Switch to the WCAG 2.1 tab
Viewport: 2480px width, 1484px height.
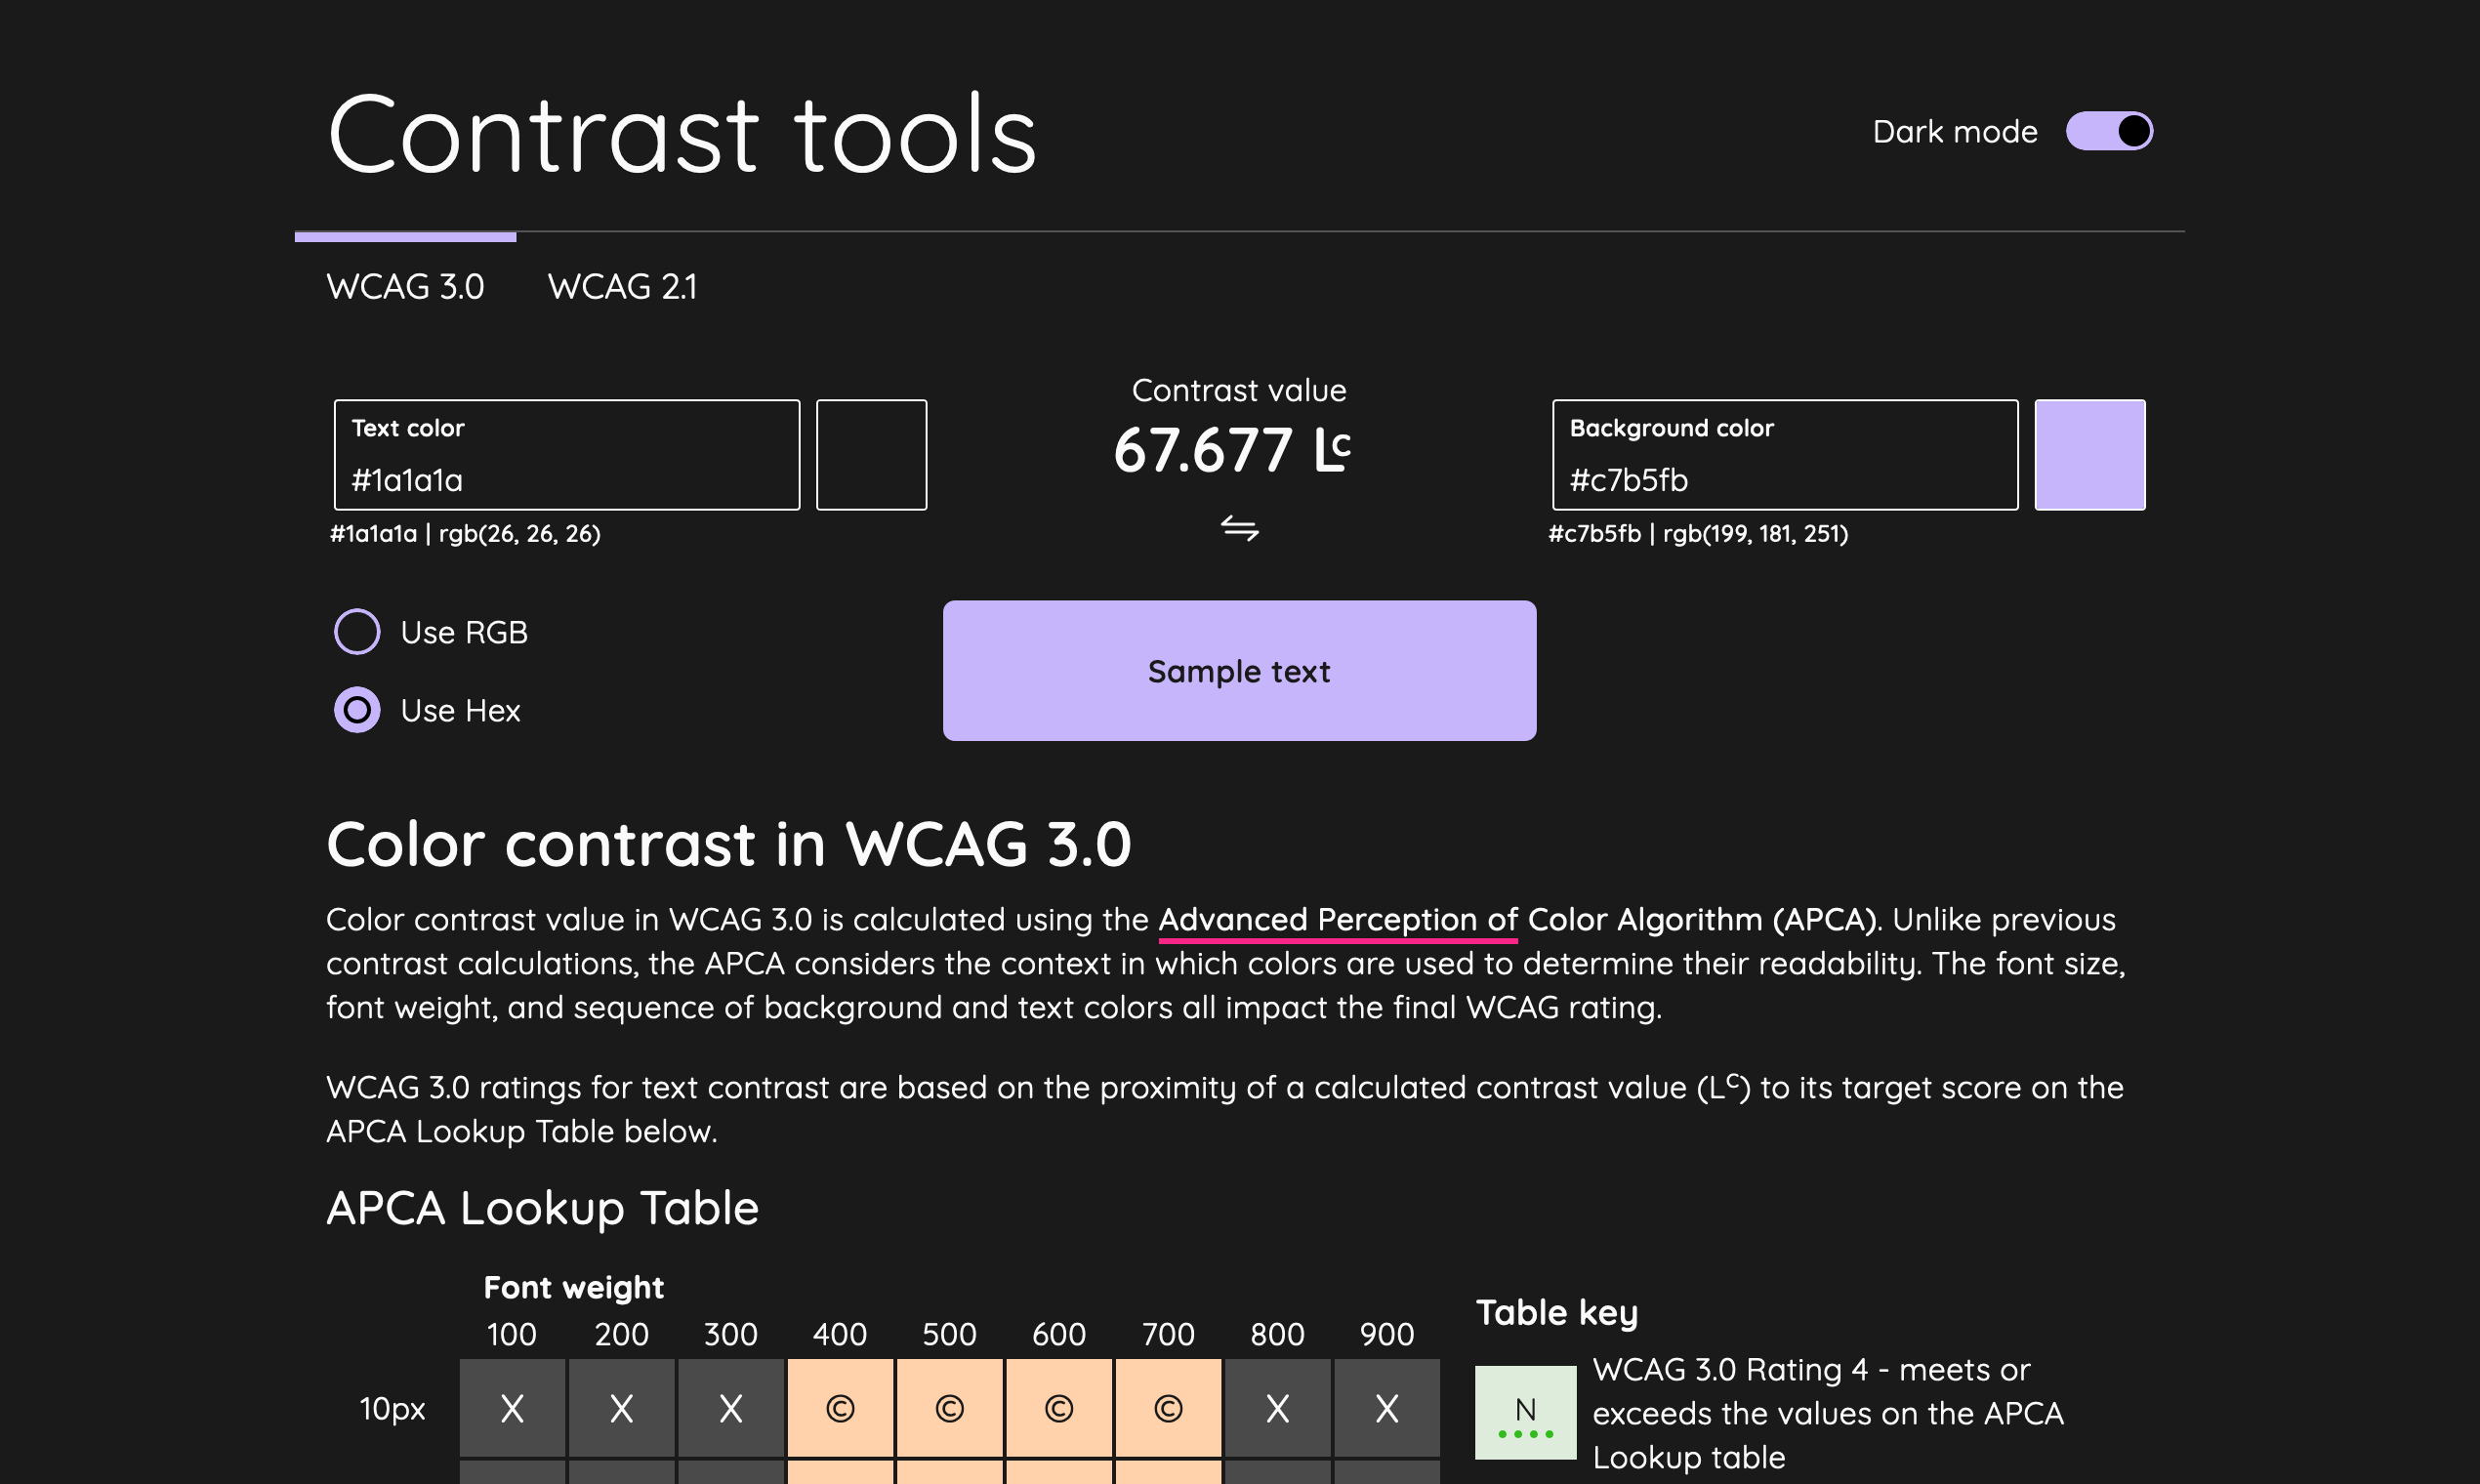pos(625,287)
